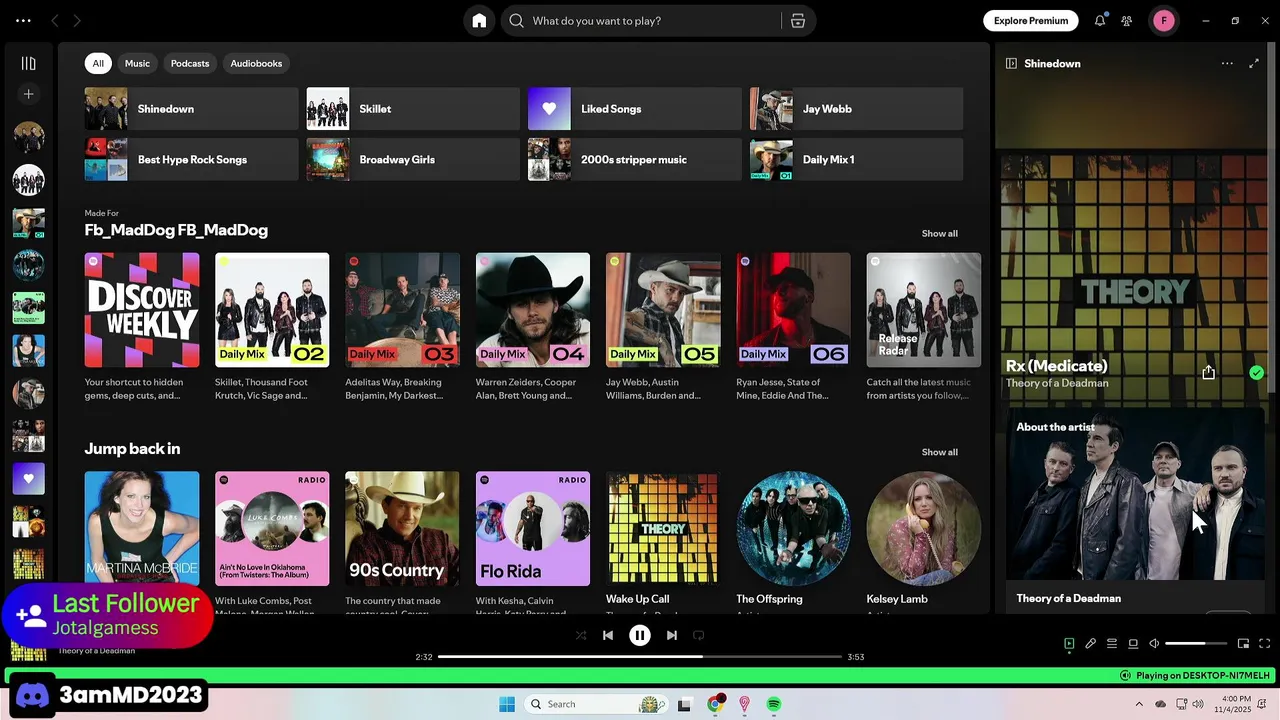1280x720 pixels.
Task: Open the Skillet shortcut tile
Action: click(413, 109)
